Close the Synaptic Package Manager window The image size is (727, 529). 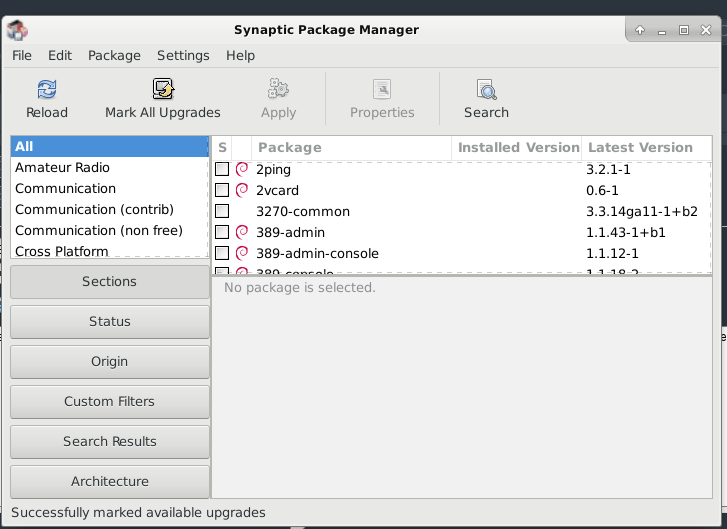(706, 30)
